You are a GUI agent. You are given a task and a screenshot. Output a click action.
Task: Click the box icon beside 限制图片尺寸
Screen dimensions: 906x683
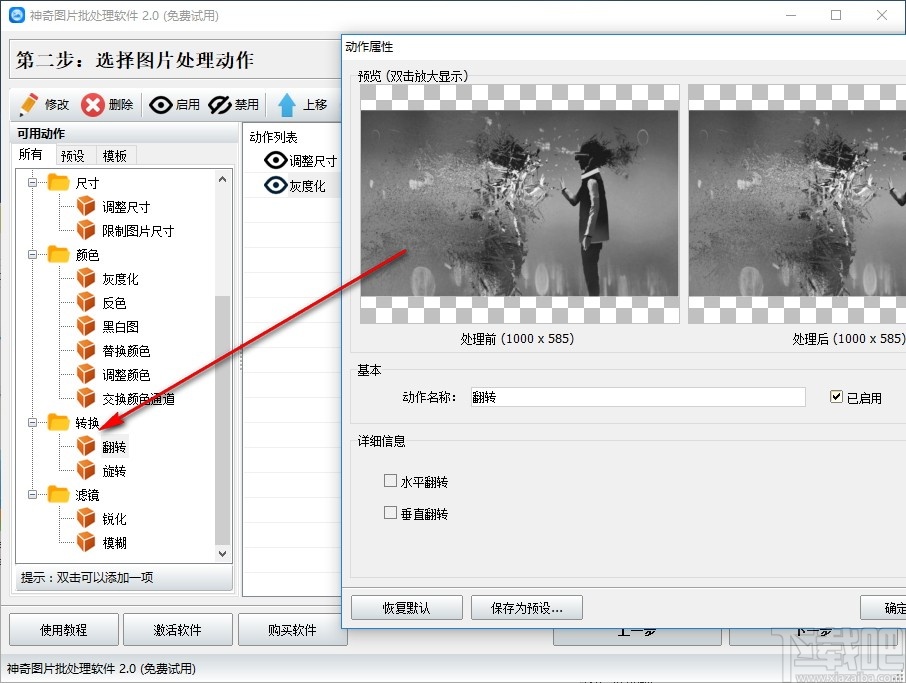point(86,230)
